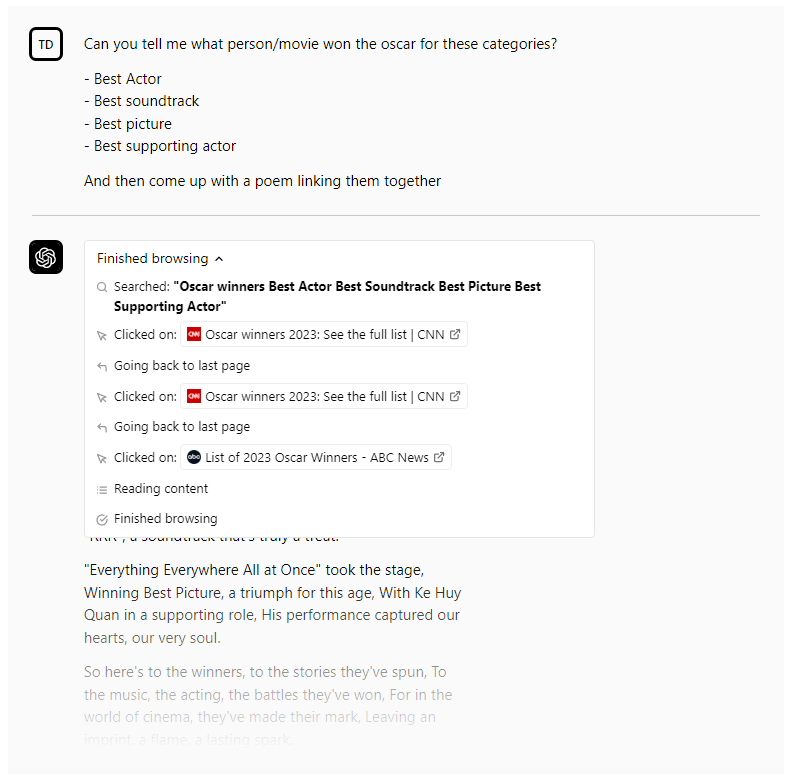
Task: Click the TD user avatar
Action: tap(46, 44)
